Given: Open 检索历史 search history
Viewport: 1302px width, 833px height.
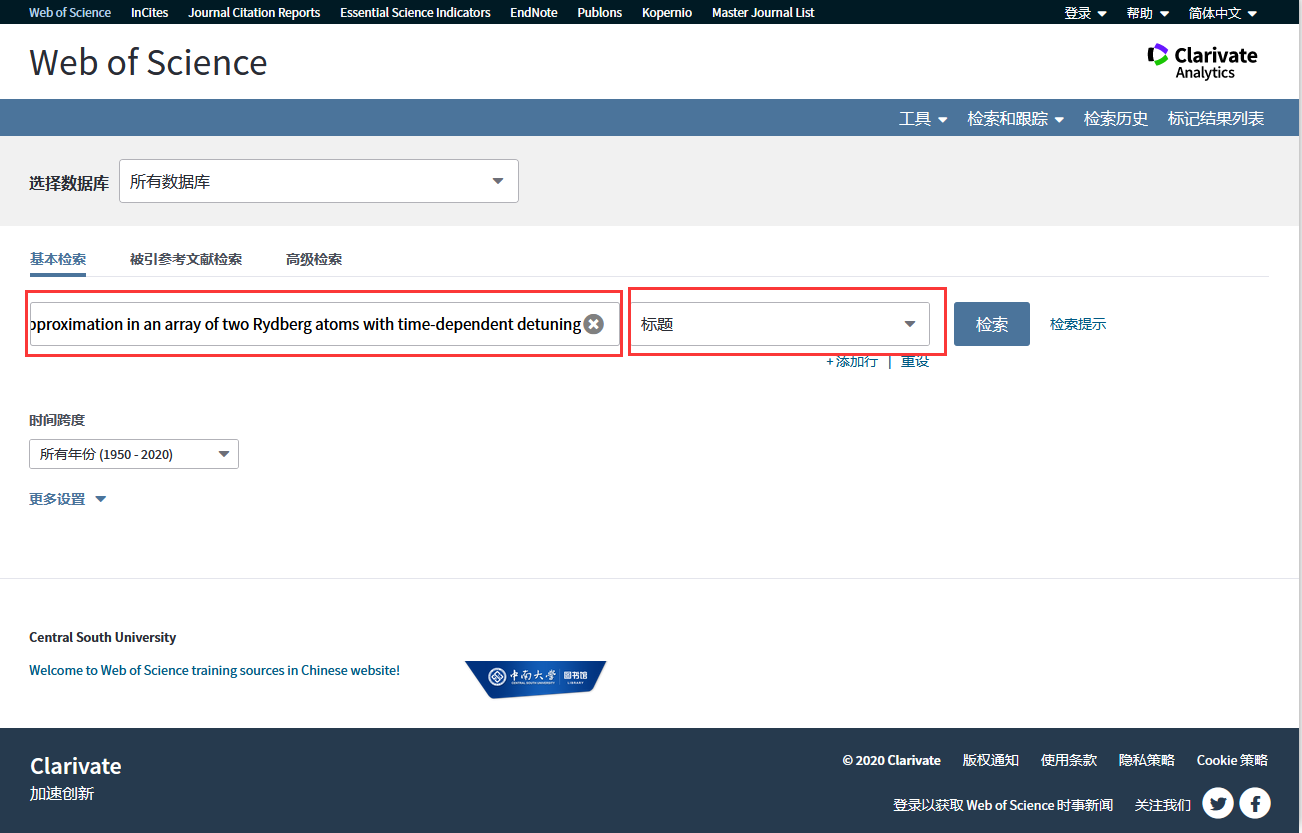Looking at the screenshot, I should 1116,118.
